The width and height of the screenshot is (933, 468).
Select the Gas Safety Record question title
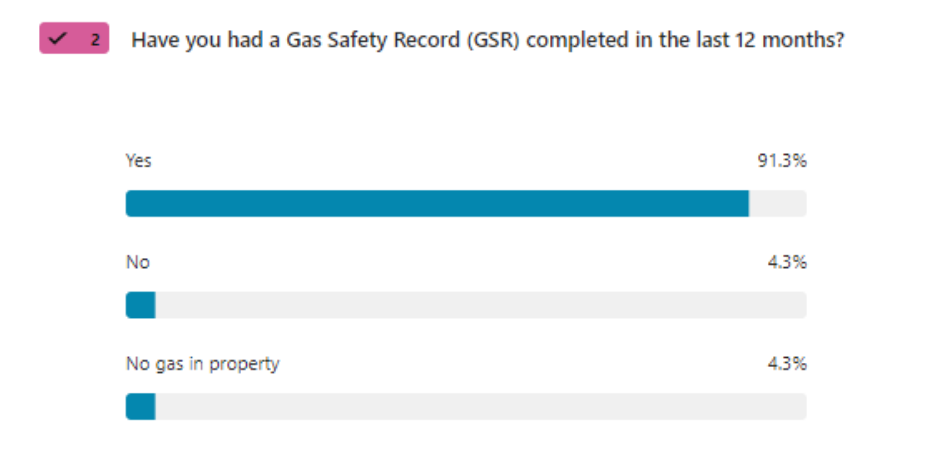pos(488,41)
